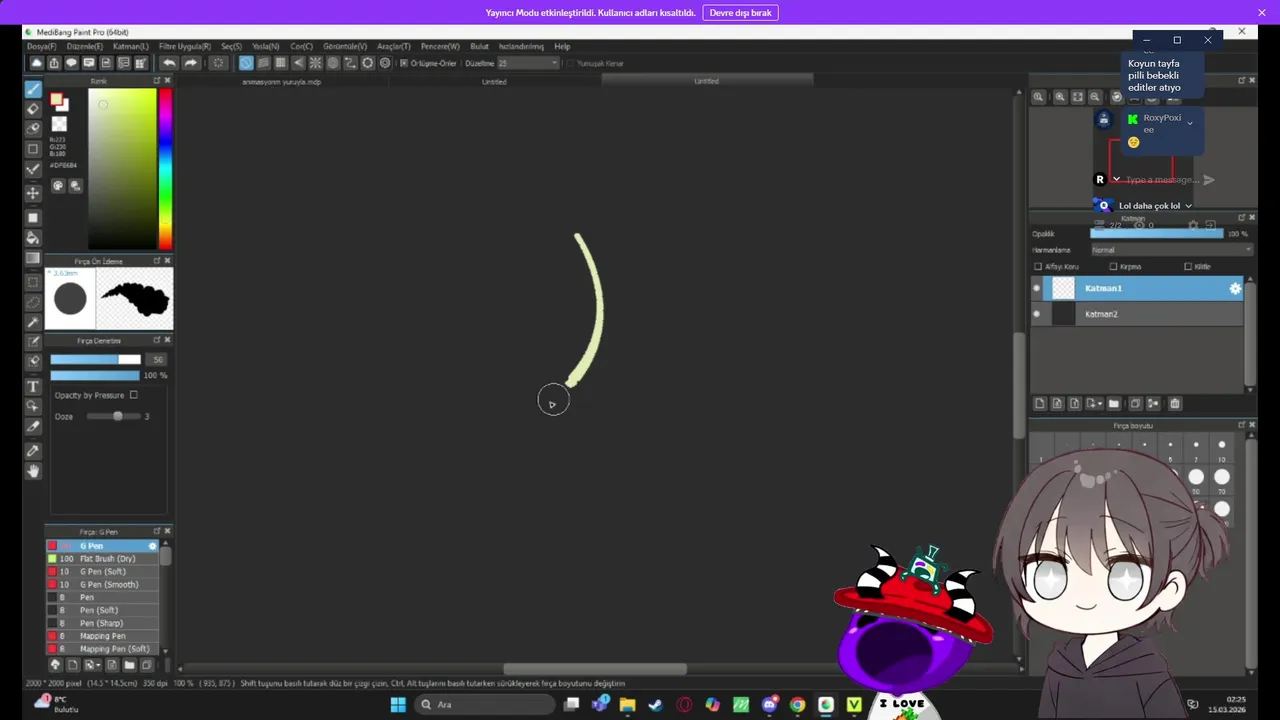Add a new layer in layer panel

pyautogui.click(x=1040, y=404)
